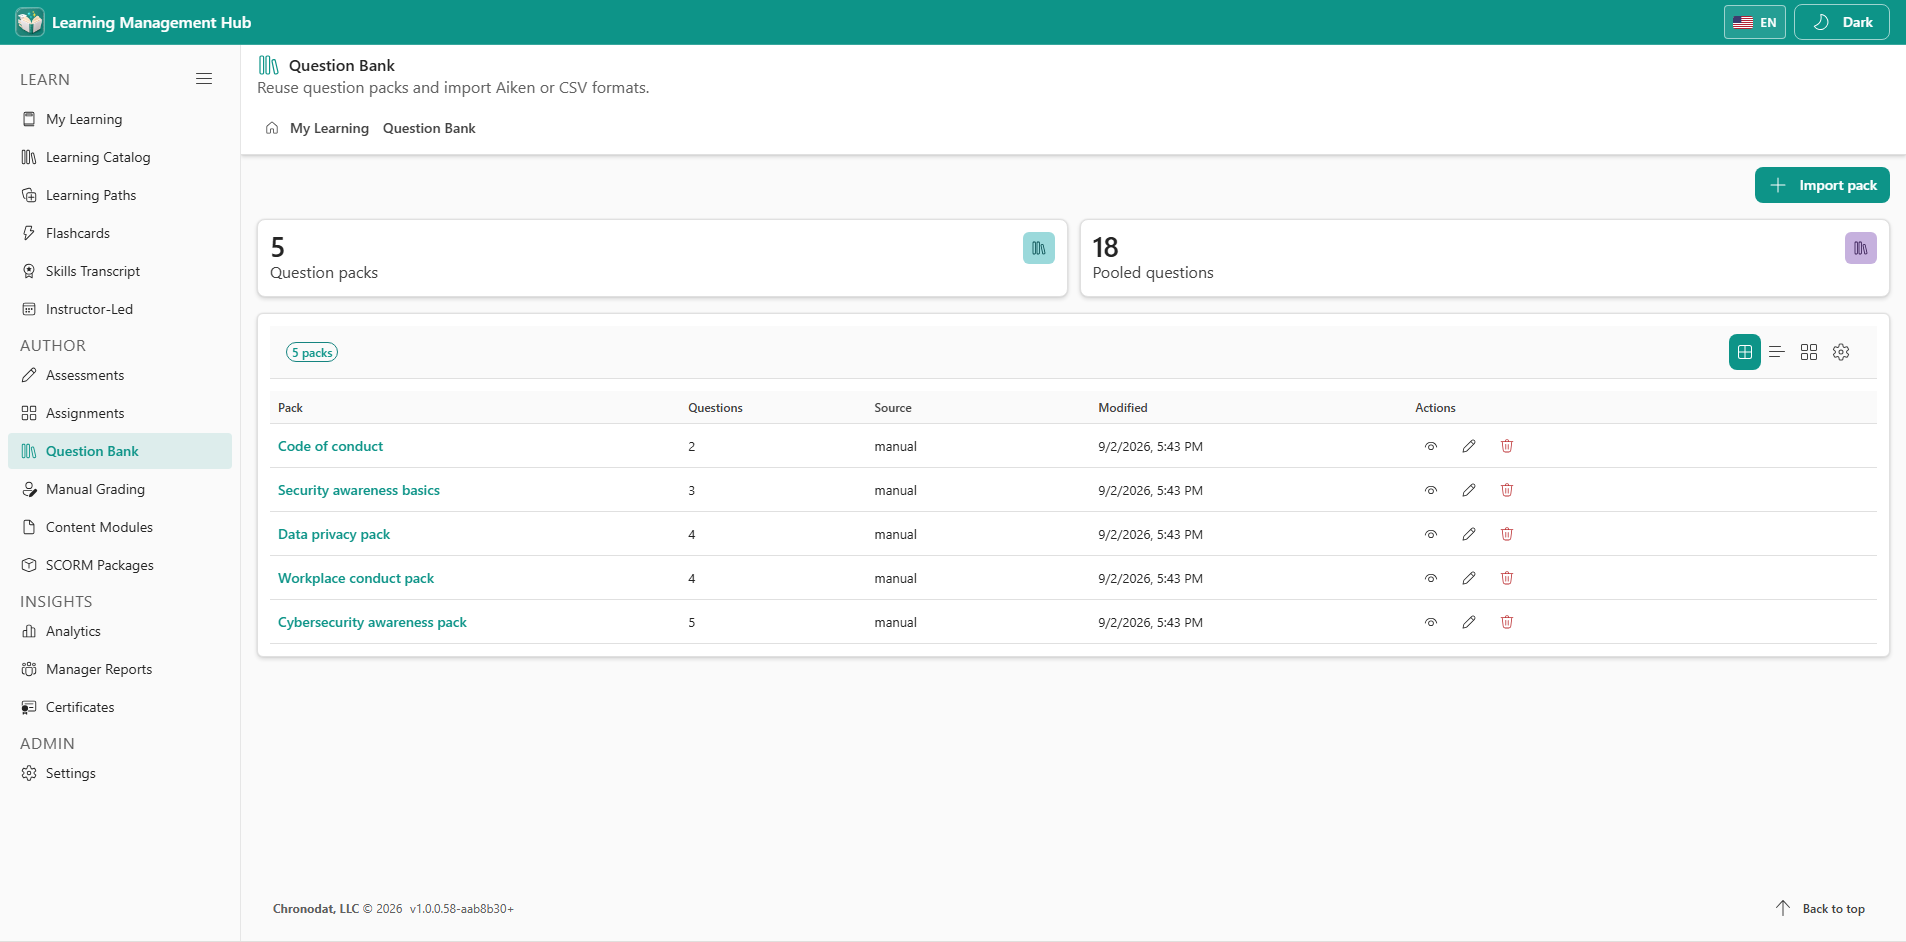
Task: Open SCORM Packages in sidebar
Action: click(120, 565)
